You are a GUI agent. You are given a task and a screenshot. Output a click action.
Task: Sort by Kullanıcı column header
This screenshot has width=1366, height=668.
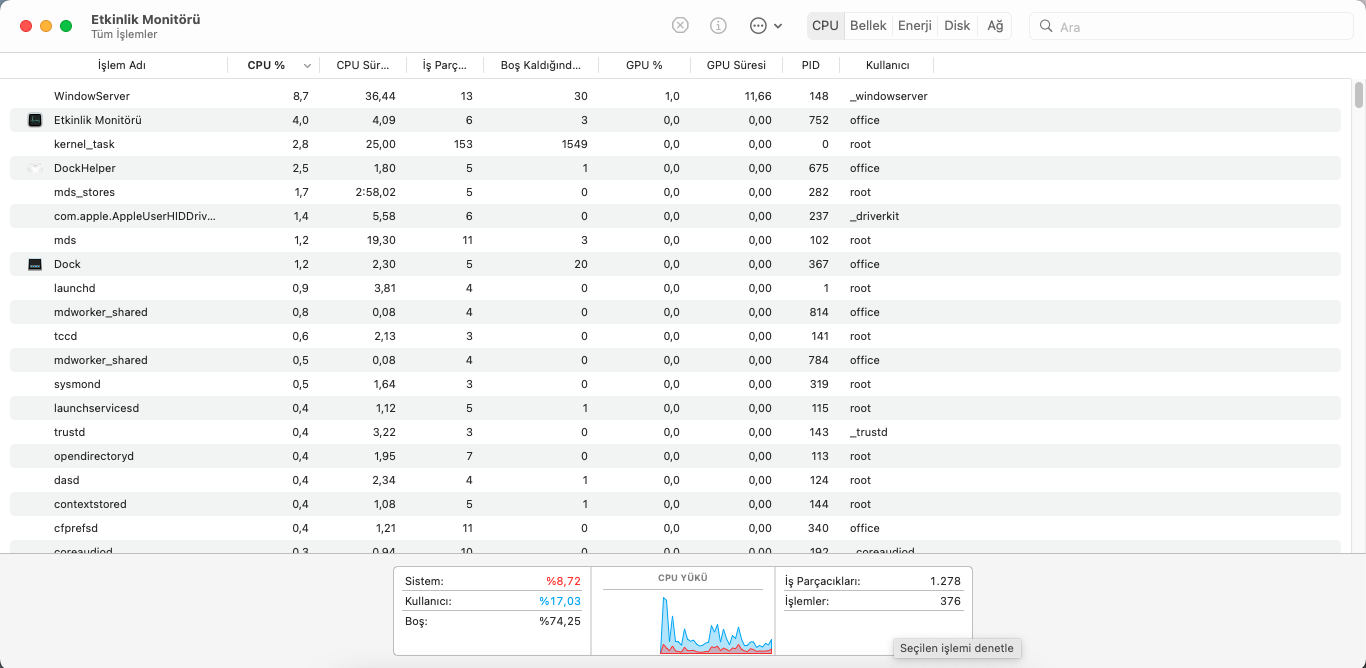pos(887,65)
